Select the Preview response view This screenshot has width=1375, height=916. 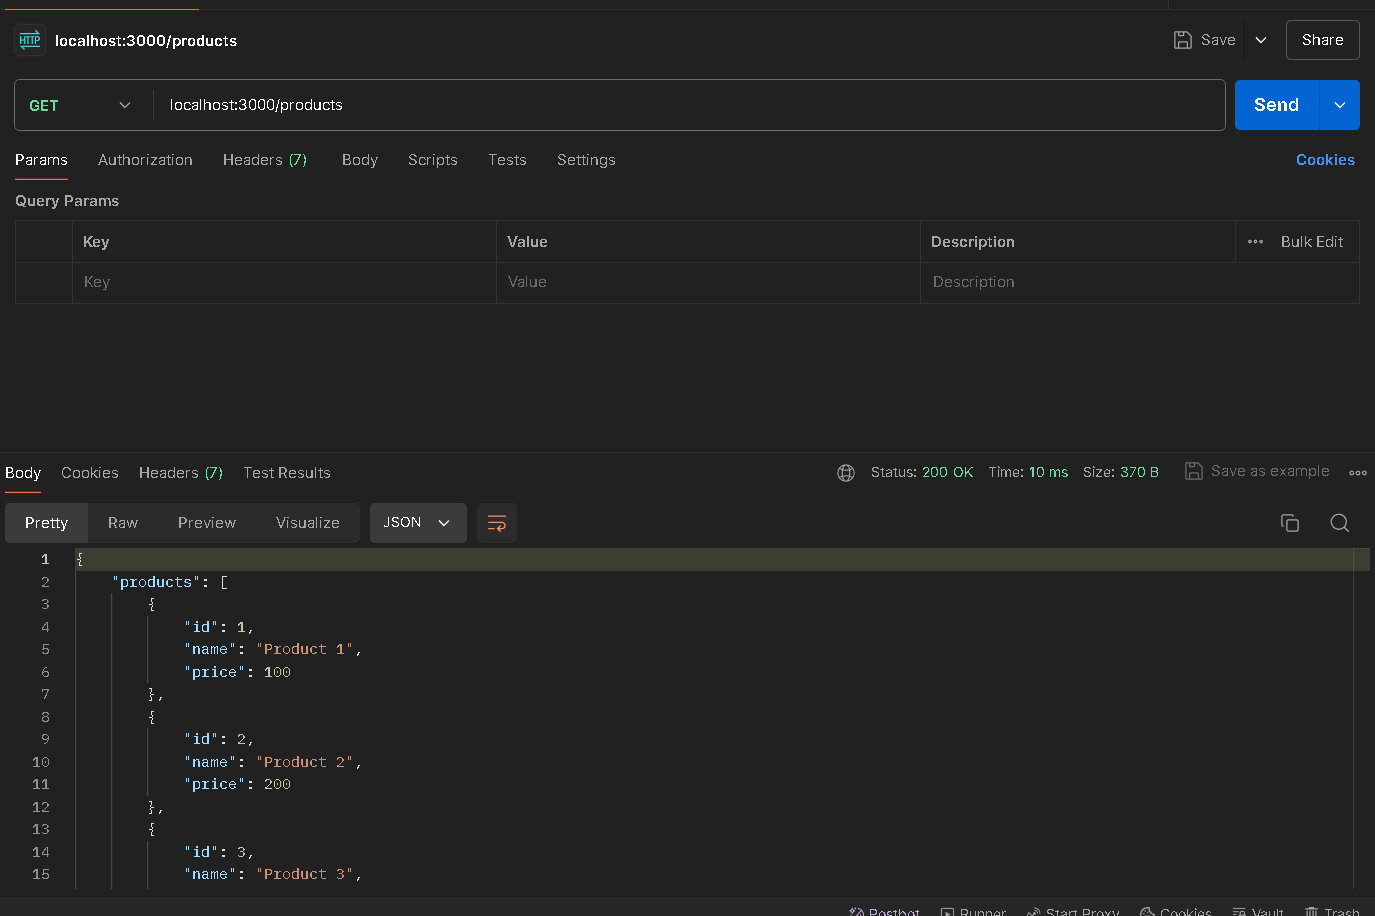coord(207,523)
